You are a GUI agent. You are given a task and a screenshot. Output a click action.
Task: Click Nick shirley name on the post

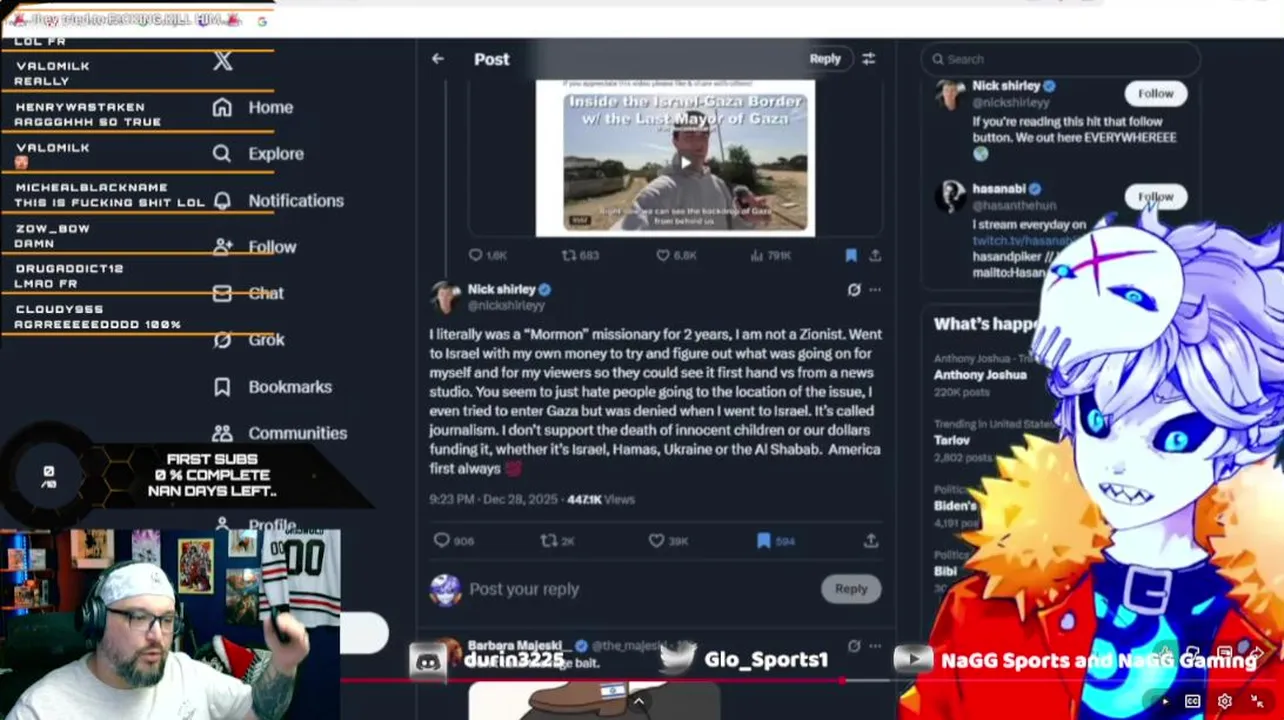(x=501, y=289)
